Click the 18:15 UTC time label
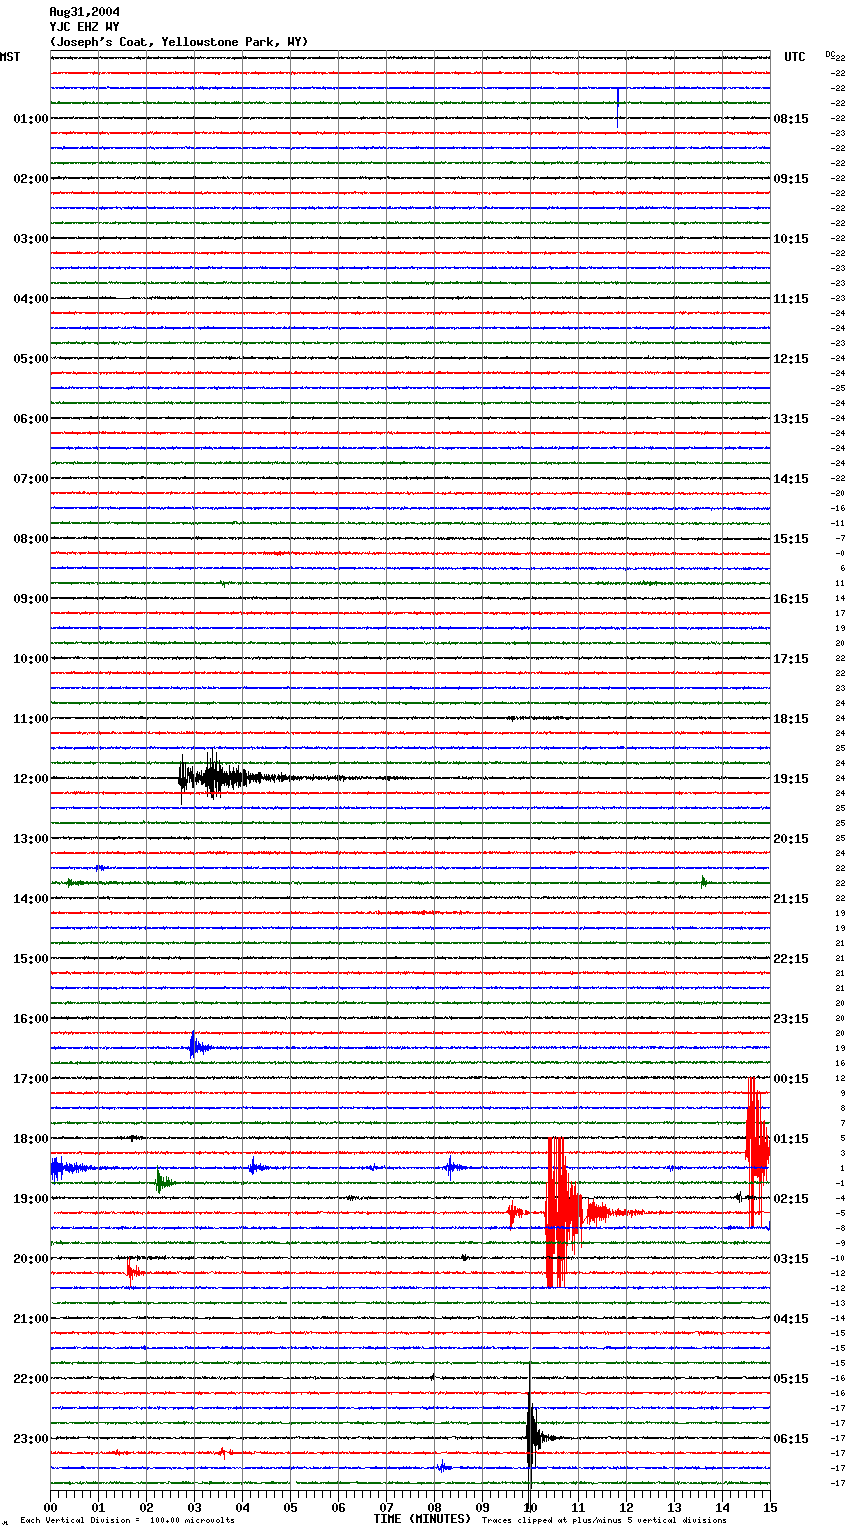The width and height of the screenshot is (850, 1534). [791, 718]
